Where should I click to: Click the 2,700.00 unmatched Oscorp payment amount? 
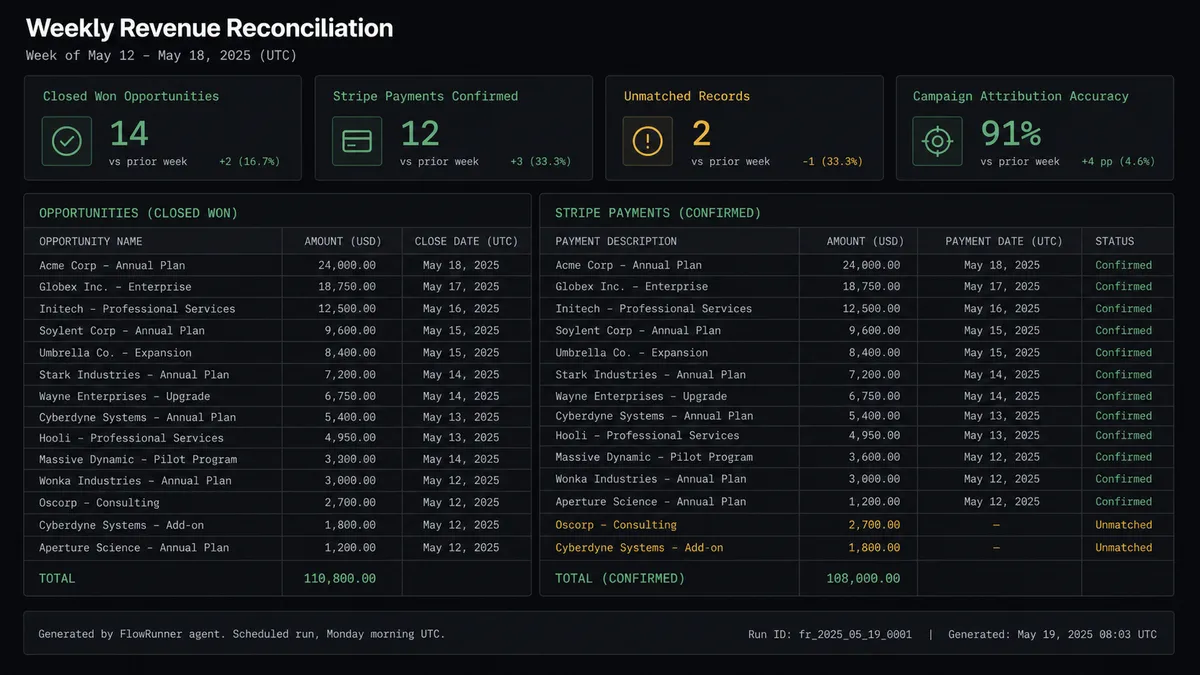[x=874, y=525]
